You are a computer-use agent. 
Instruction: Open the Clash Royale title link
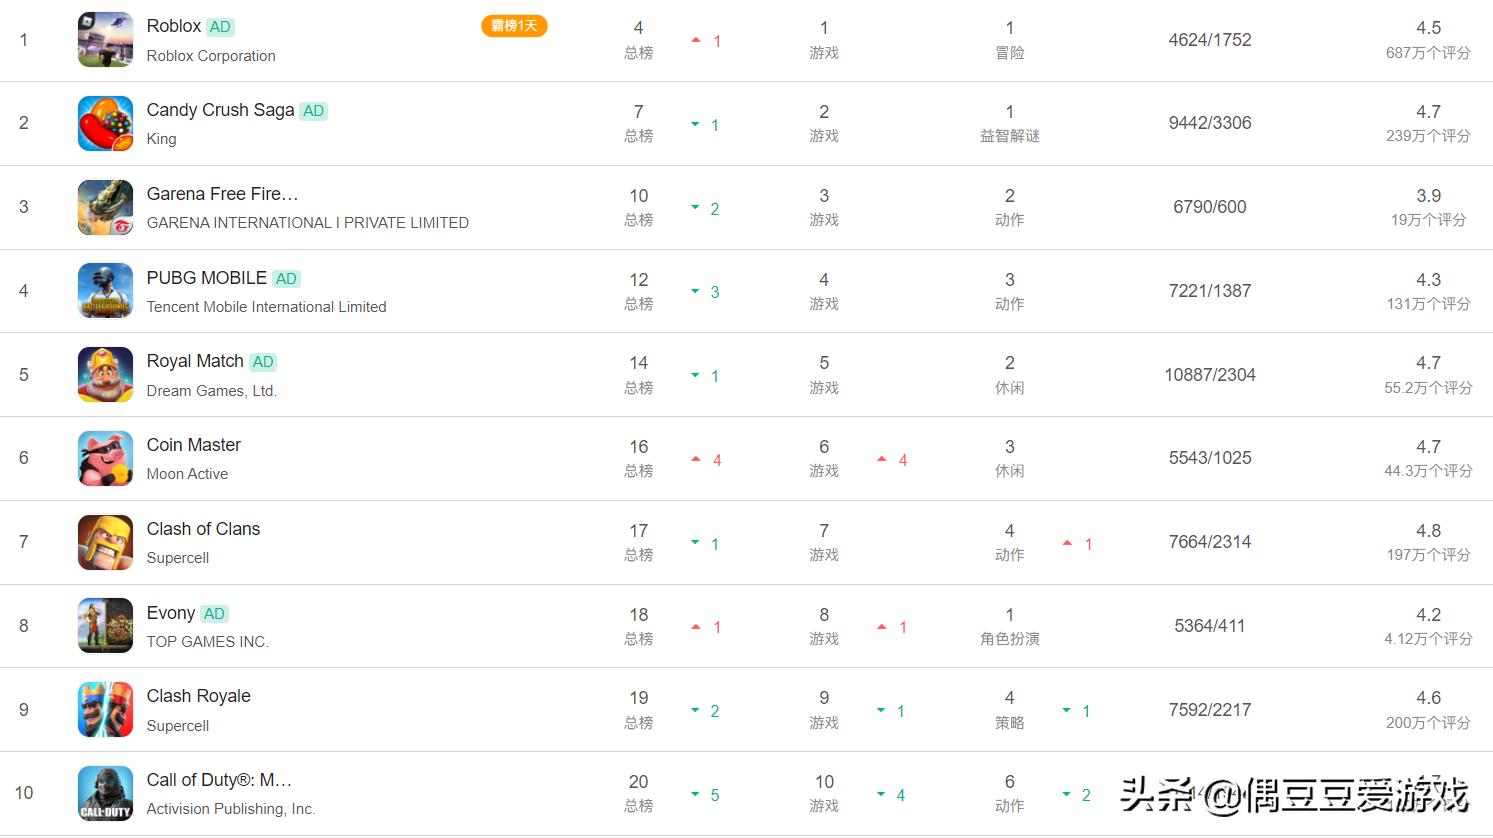click(x=199, y=696)
